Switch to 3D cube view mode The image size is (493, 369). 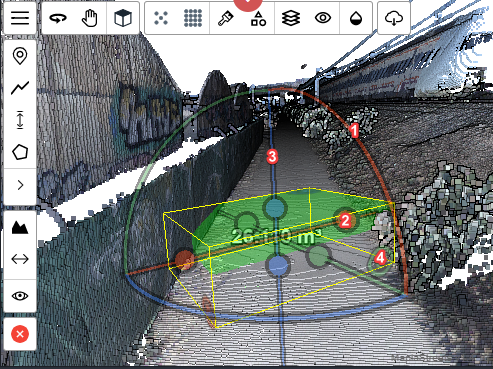coord(122,18)
